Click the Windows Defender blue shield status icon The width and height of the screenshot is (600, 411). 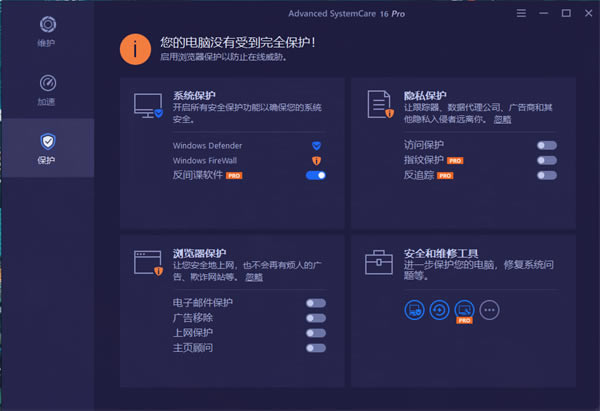[316, 145]
